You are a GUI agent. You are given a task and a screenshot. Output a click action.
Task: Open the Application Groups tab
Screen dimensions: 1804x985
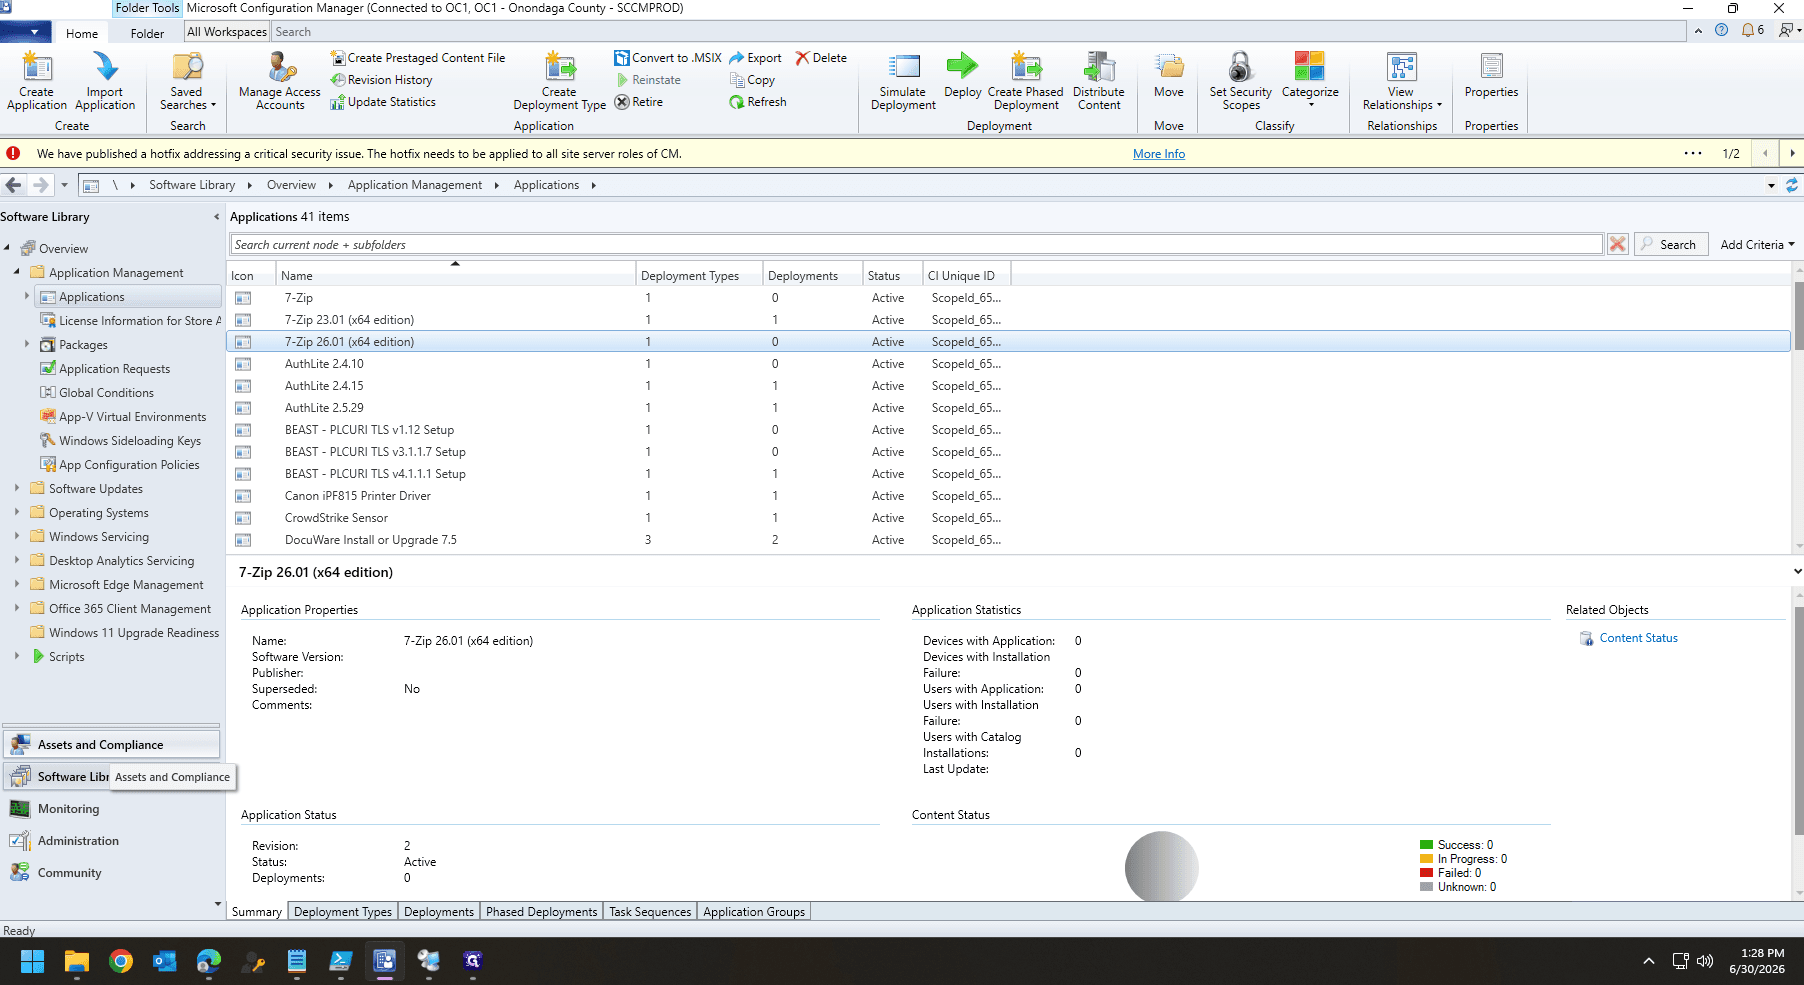[x=754, y=912]
